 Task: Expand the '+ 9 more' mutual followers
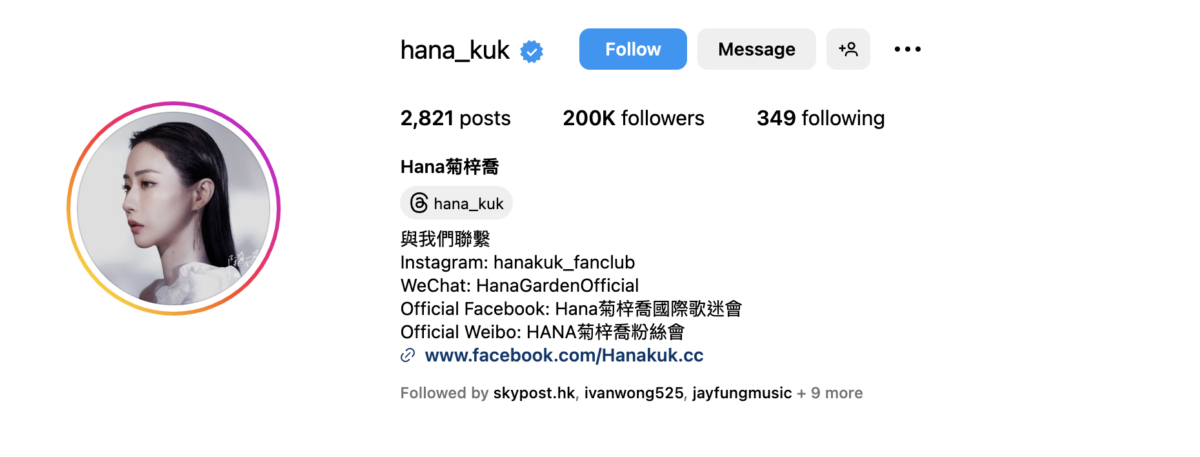829,393
